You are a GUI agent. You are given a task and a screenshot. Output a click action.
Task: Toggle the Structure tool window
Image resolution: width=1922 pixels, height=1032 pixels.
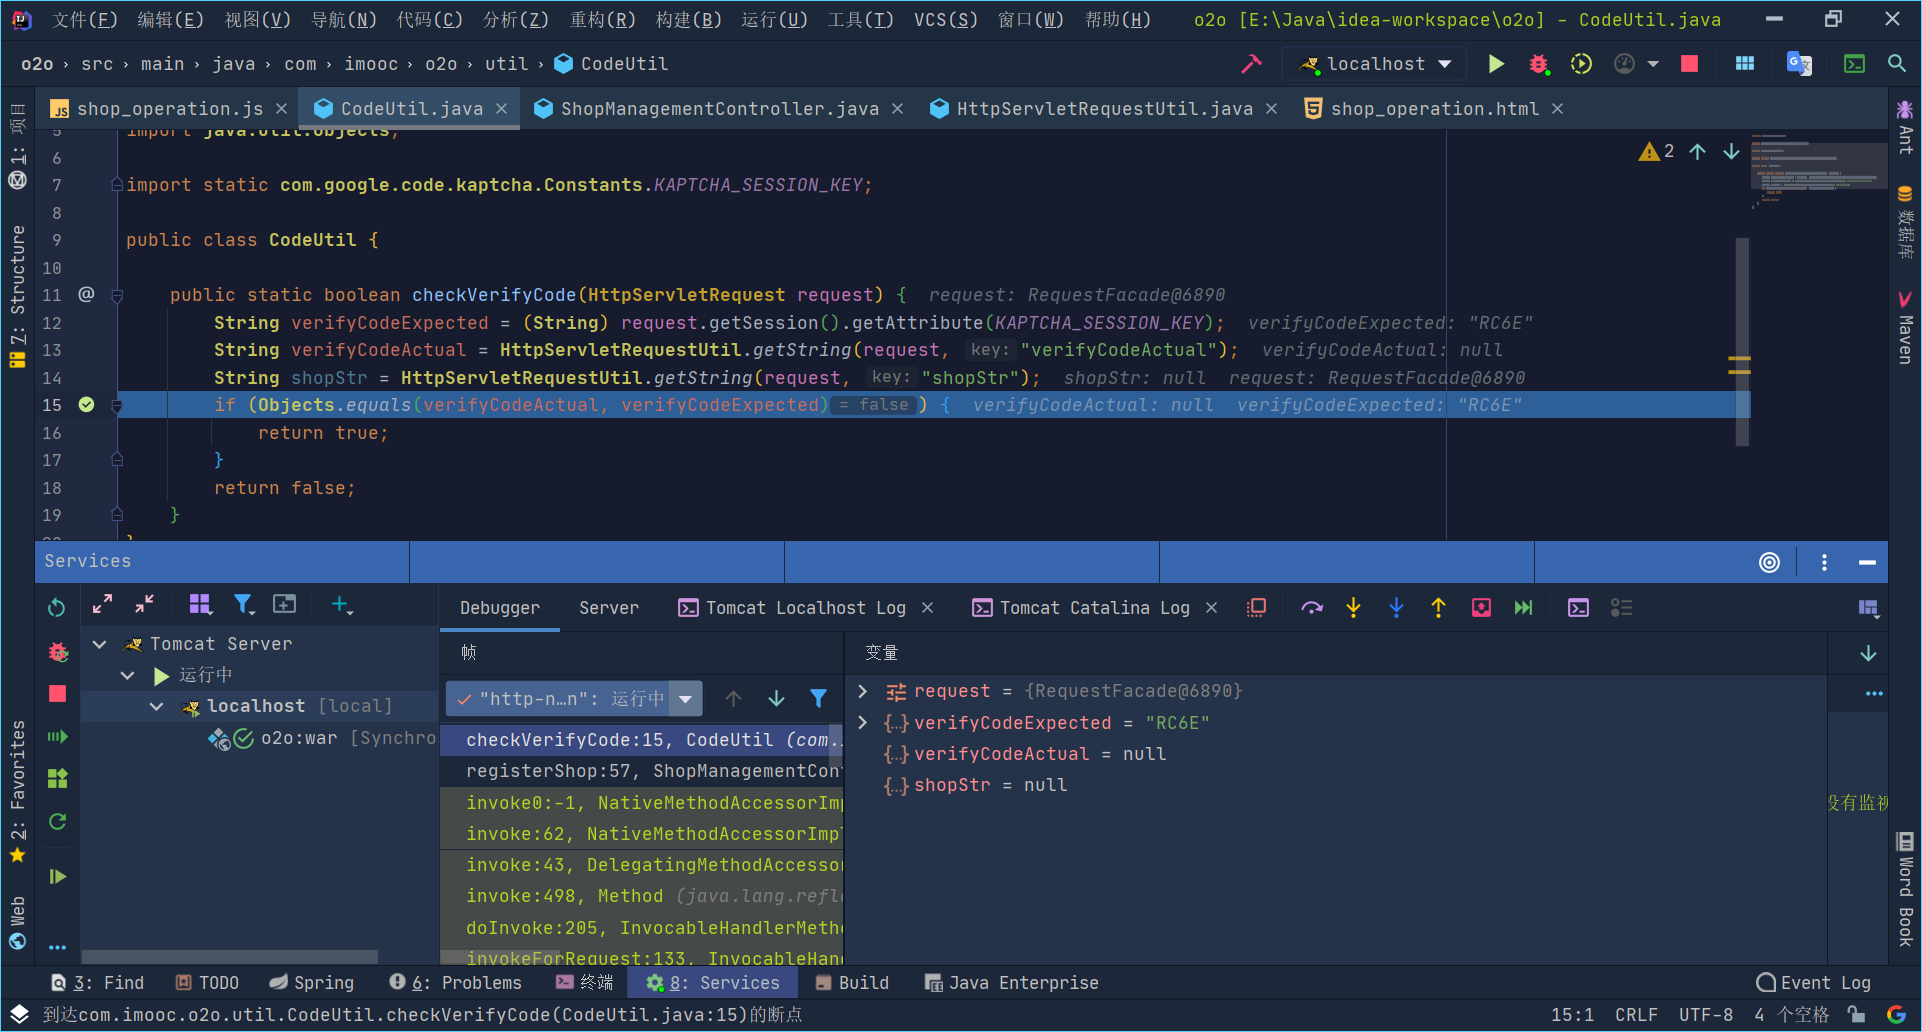click(17, 296)
